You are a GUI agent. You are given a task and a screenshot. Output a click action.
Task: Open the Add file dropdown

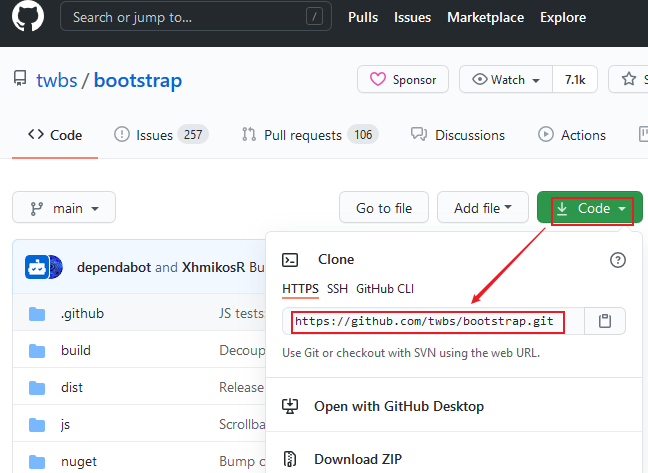click(x=483, y=207)
